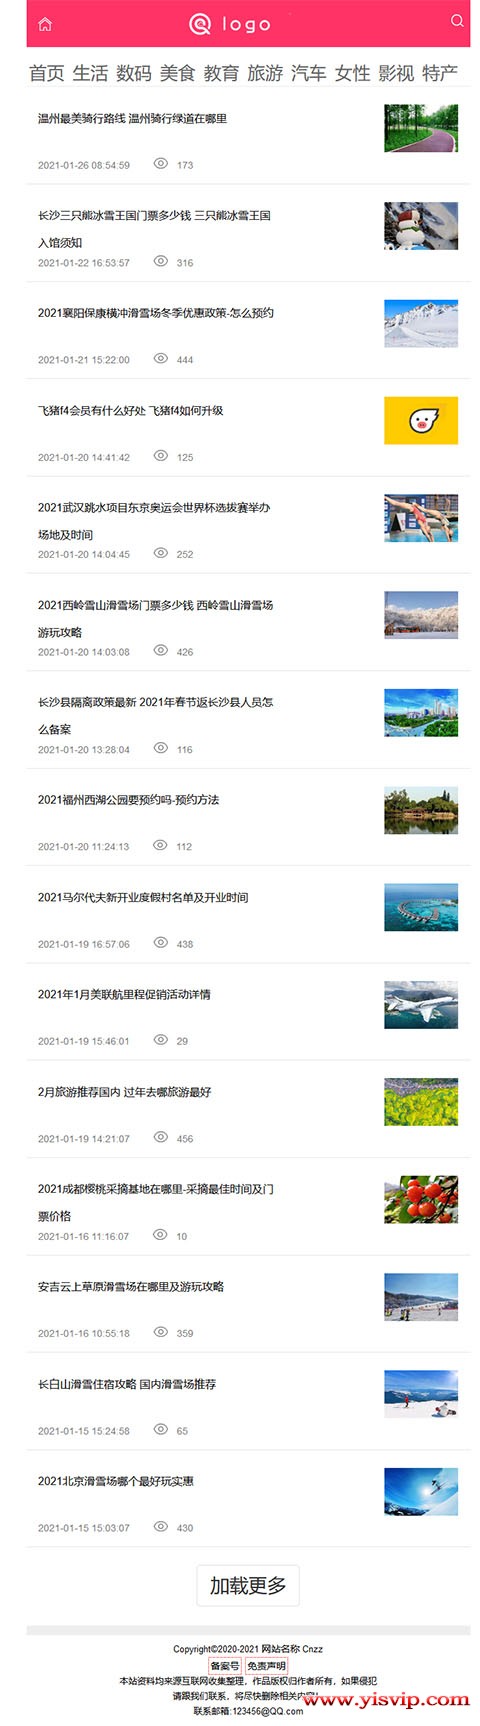The image size is (480, 1726).
Task: Open article 2021北京滑雪场哪个最好玩实惠
Action: tap(116, 1481)
